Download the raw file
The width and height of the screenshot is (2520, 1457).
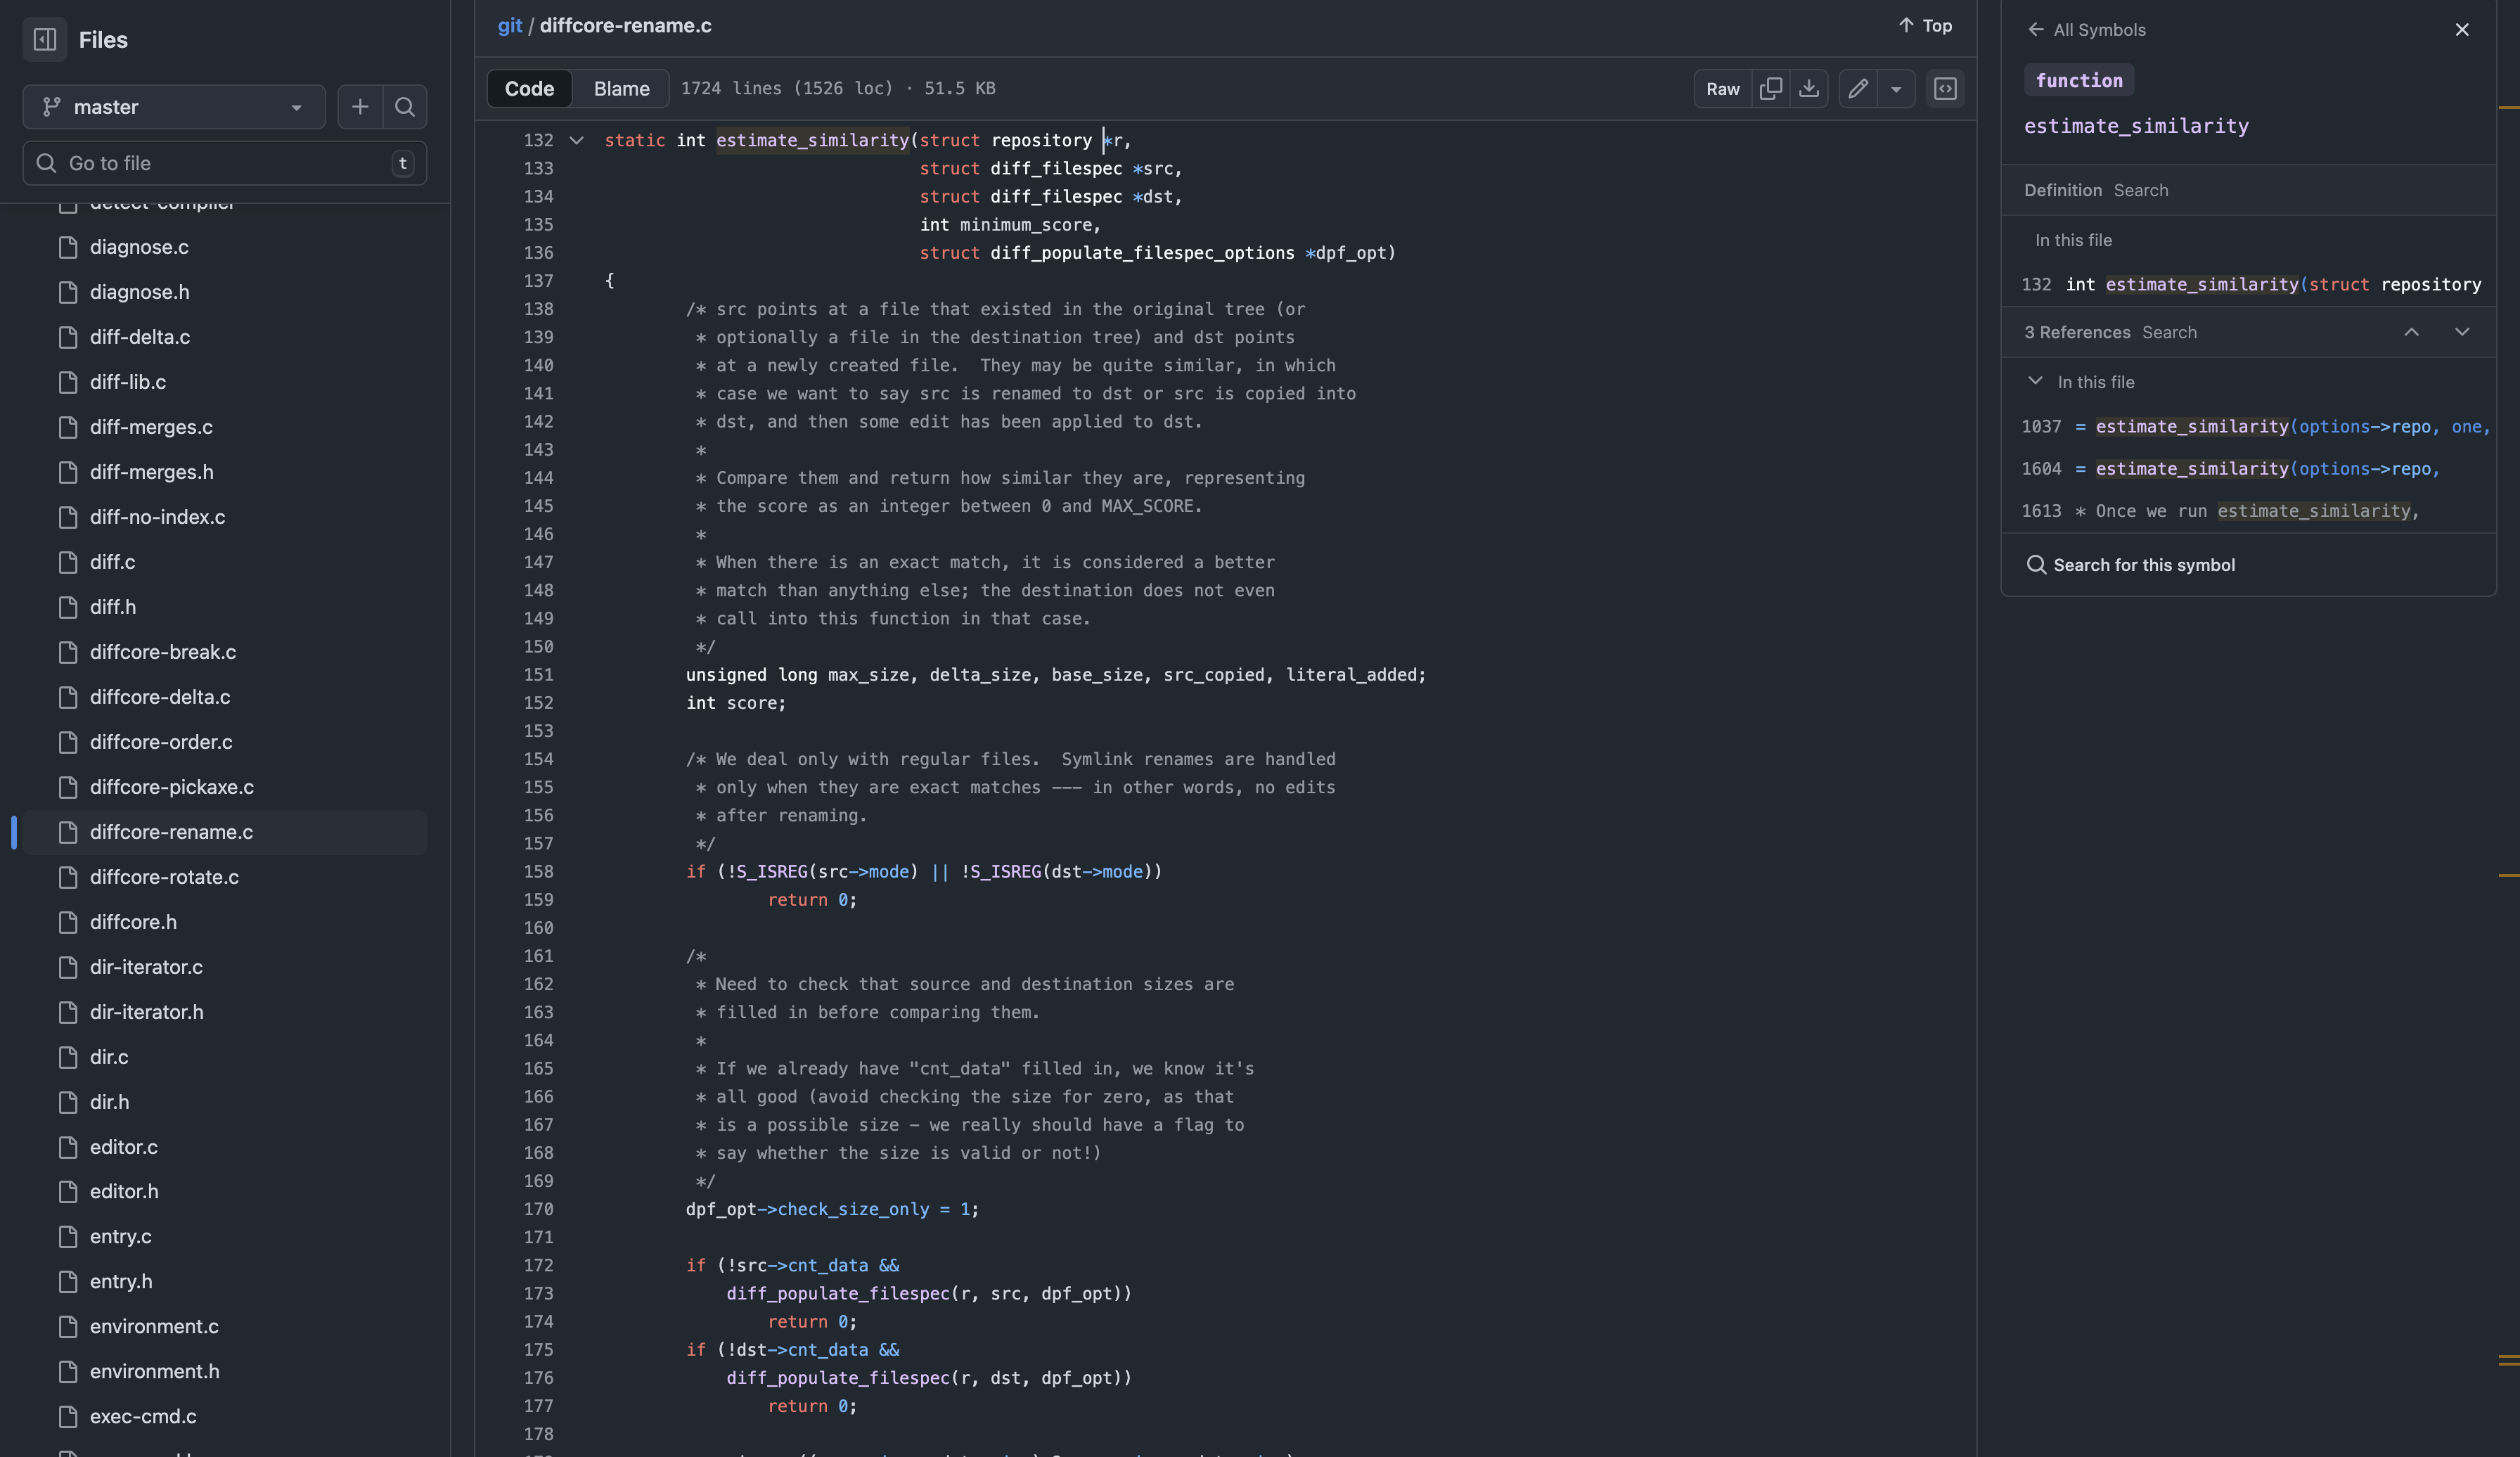1808,88
